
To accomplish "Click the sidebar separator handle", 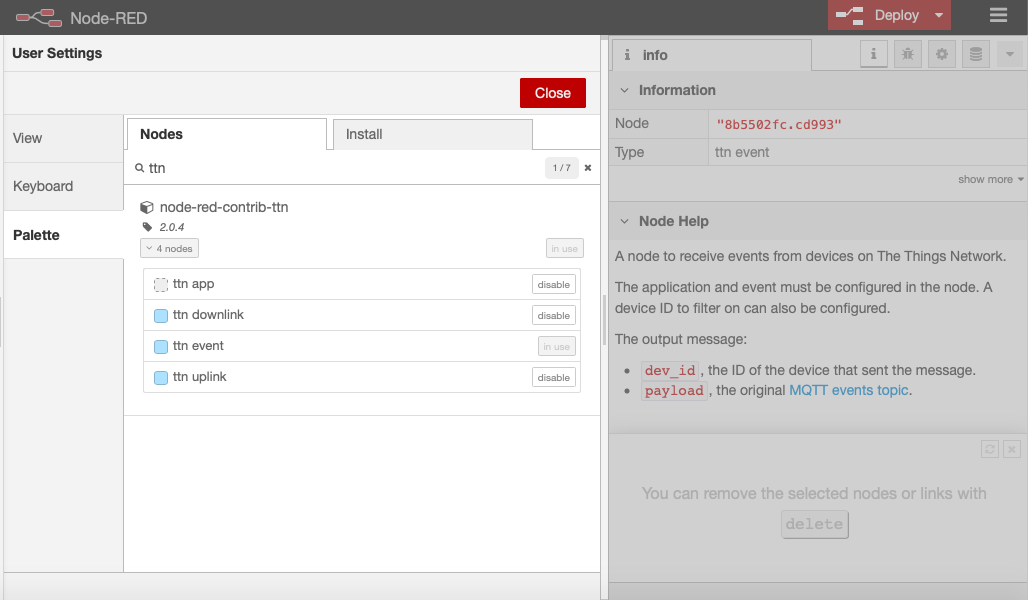I will [x=604, y=320].
